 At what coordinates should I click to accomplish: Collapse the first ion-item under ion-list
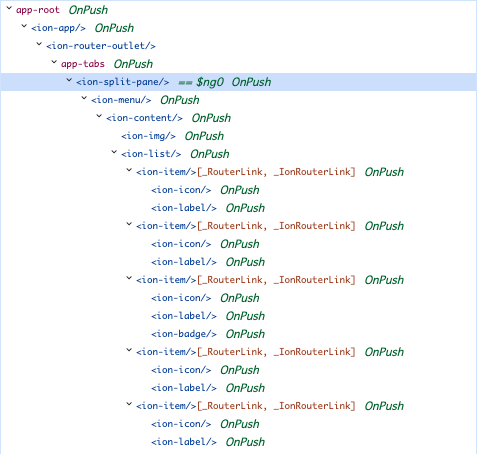tap(129, 170)
